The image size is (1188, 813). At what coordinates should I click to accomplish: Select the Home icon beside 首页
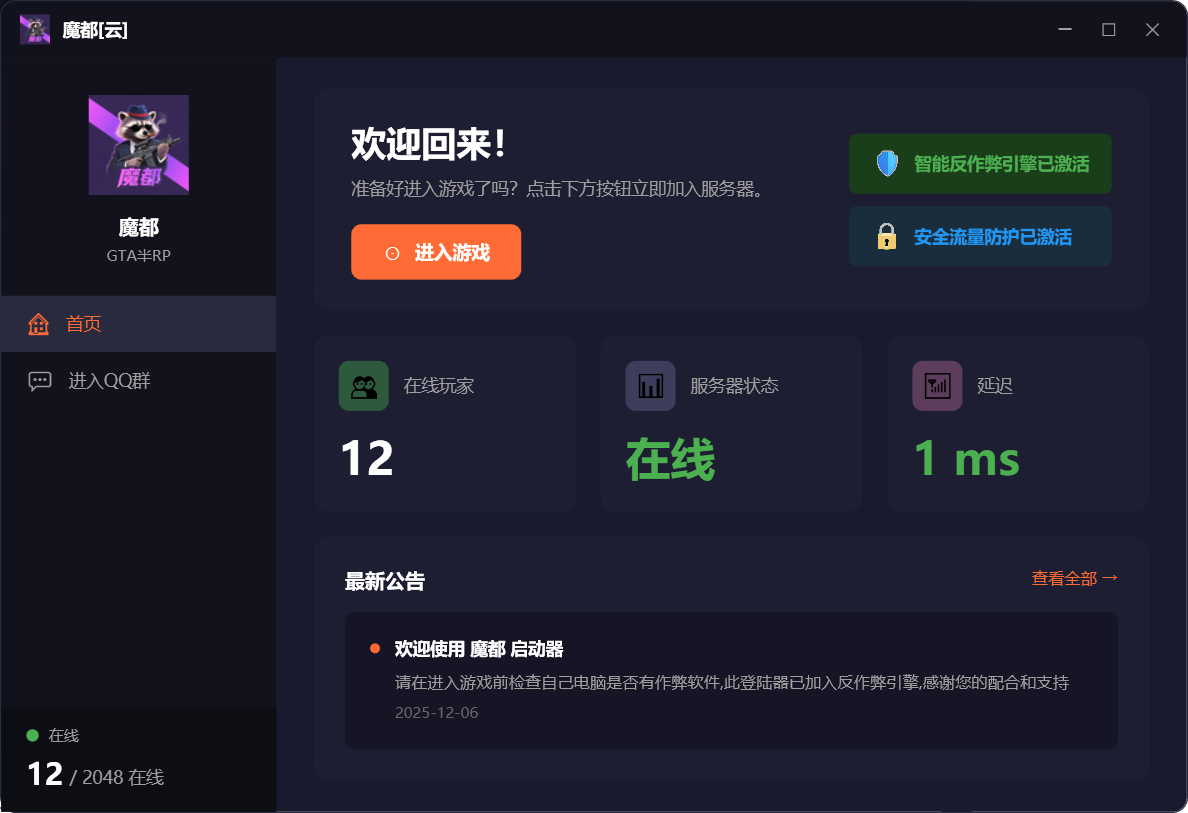[x=38, y=323]
